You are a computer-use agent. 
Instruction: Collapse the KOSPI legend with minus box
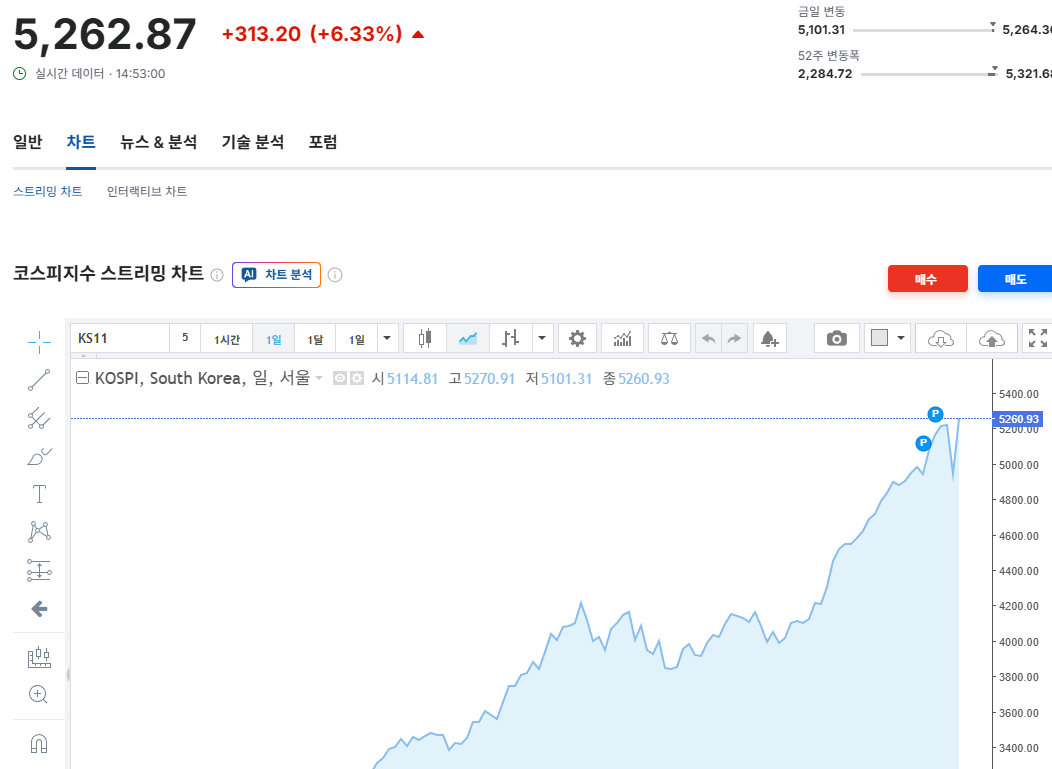click(83, 379)
